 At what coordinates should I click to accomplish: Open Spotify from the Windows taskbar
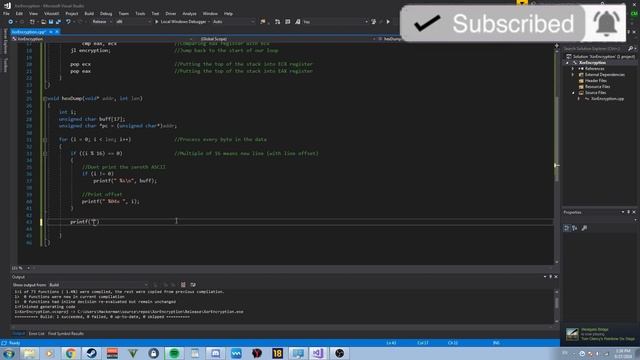[174, 353]
